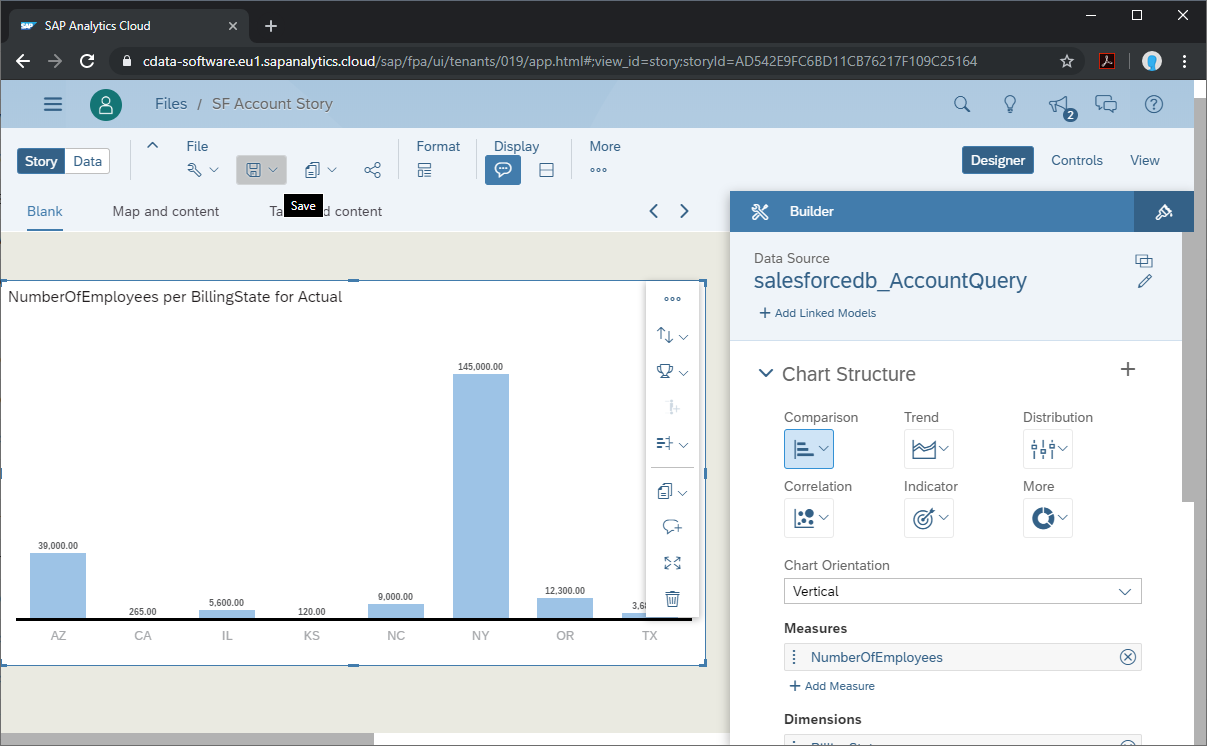Open the Discussions chat icon
Image resolution: width=1207 pixels, height=746 pixels.
pyautogui.click(x=1106, y=104)
